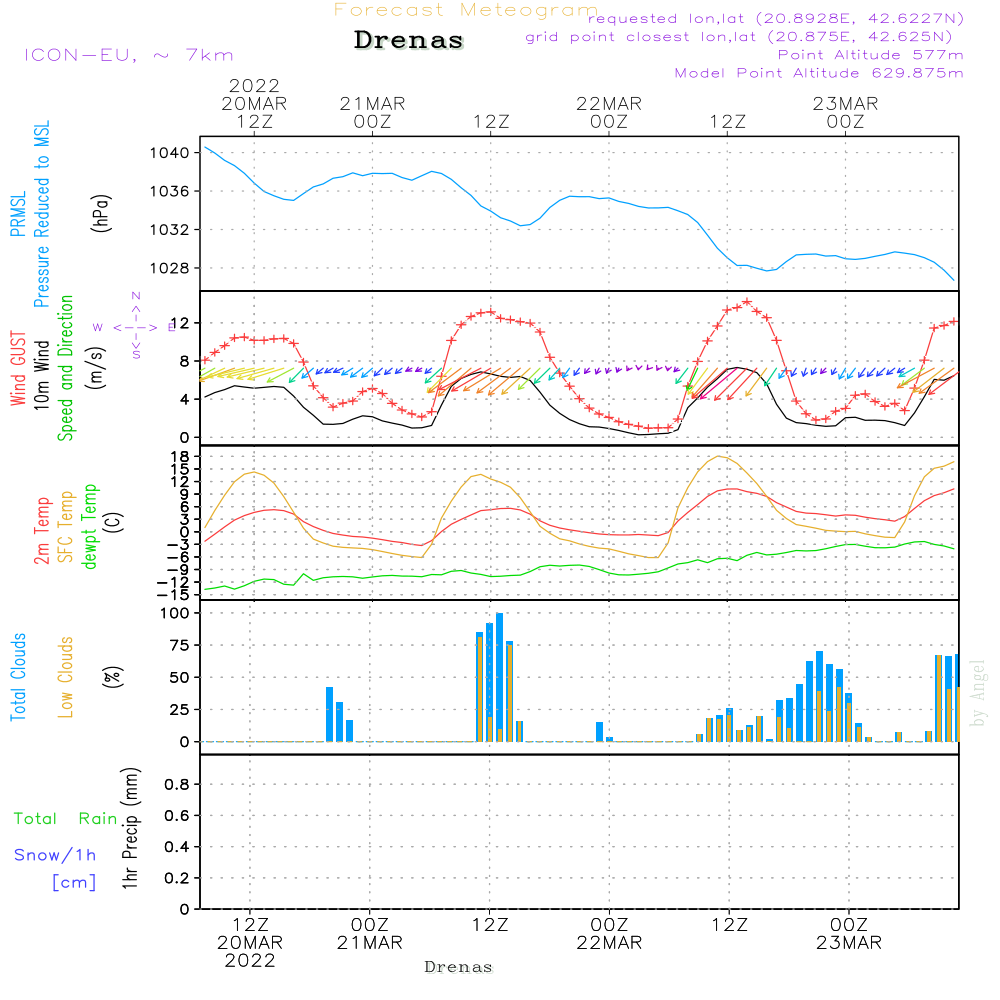This screenshot has width=1000, height=1000.
Task: Click the '0.6' precipitation tick label
Action: (x=177, y=816)
